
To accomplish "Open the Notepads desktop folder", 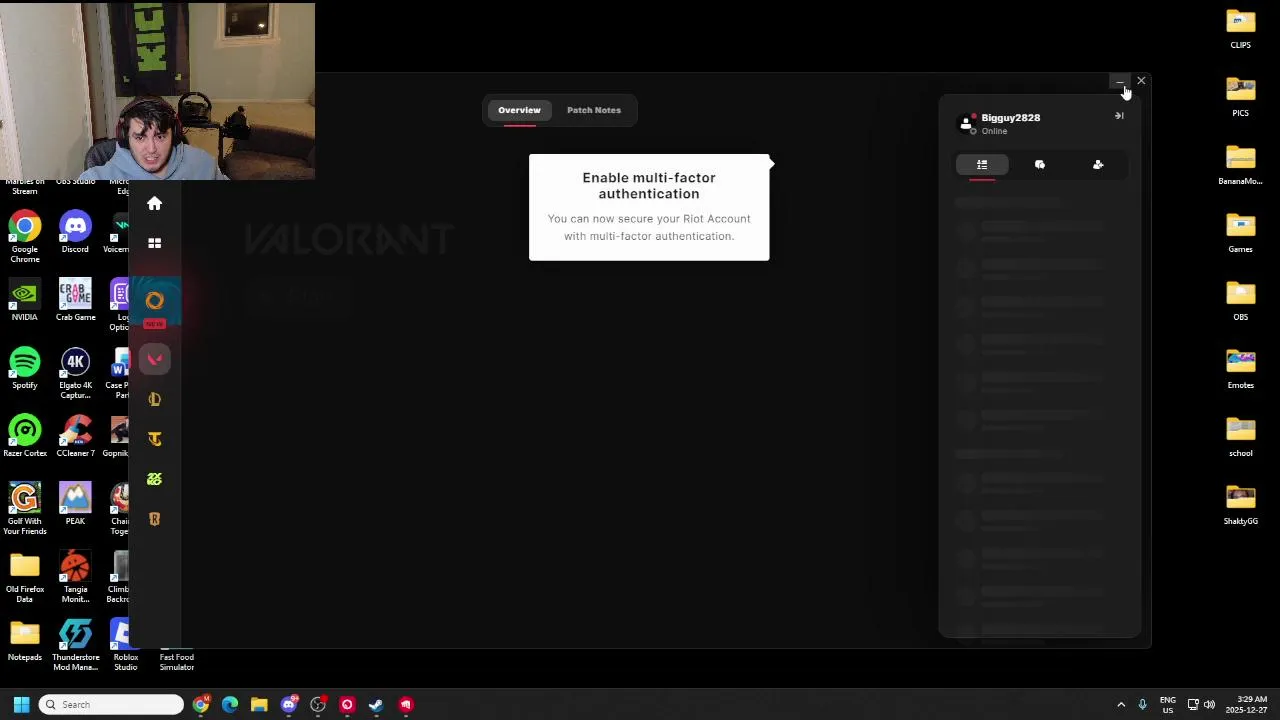I will (25, 639).
